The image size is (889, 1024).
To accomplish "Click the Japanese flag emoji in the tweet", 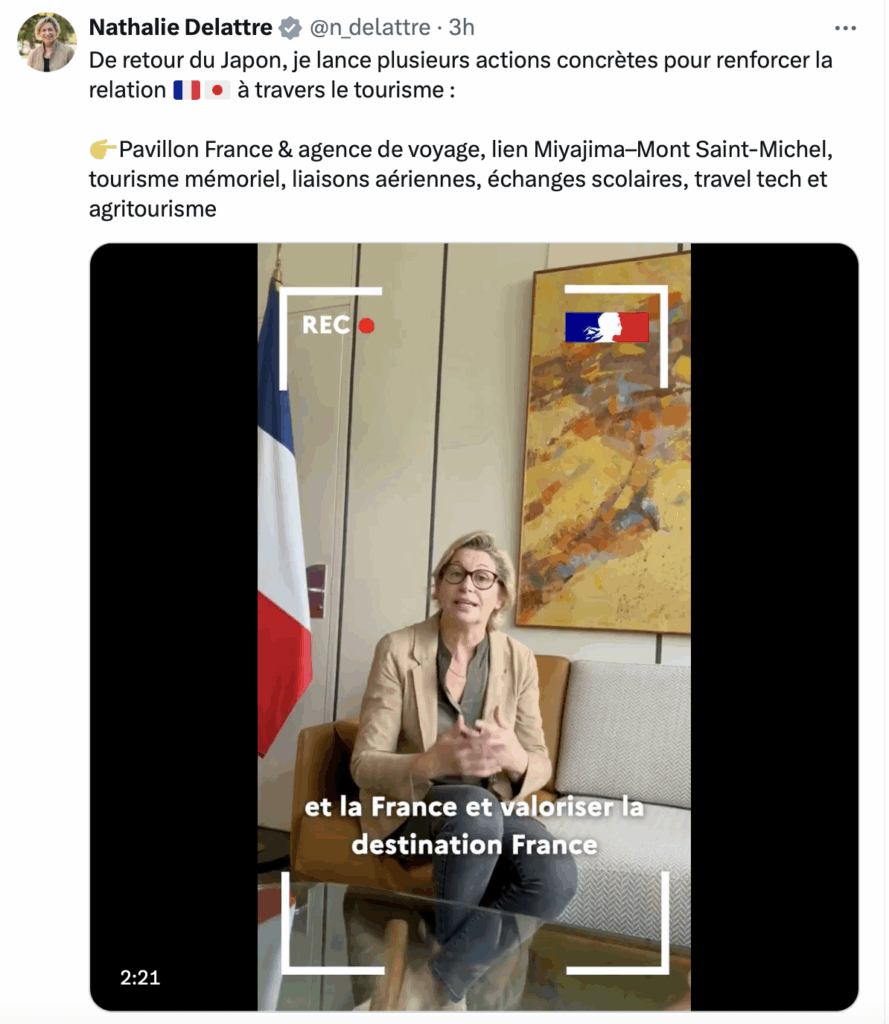I will pyautogui.click(x=217, y=90).
